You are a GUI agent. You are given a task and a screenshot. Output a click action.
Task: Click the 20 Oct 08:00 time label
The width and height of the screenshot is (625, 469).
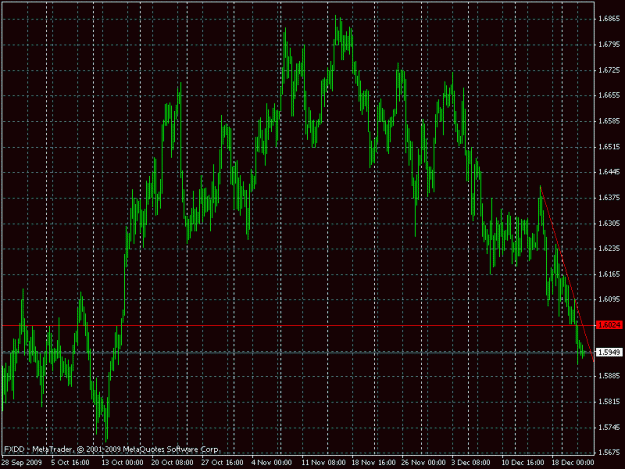click(172, 463)
